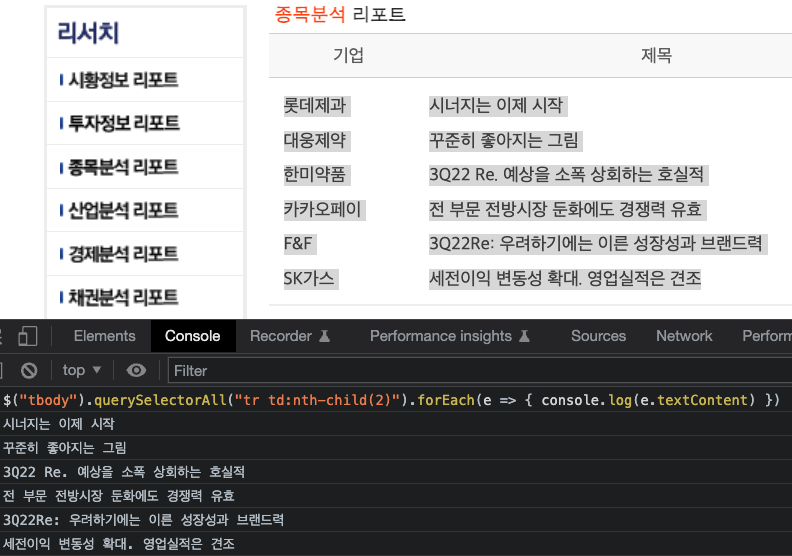Screen dimensions: 792x556
Task: Click console output 세전이익 변동성 확대. 영업실적은 견조
Action: 119,544
